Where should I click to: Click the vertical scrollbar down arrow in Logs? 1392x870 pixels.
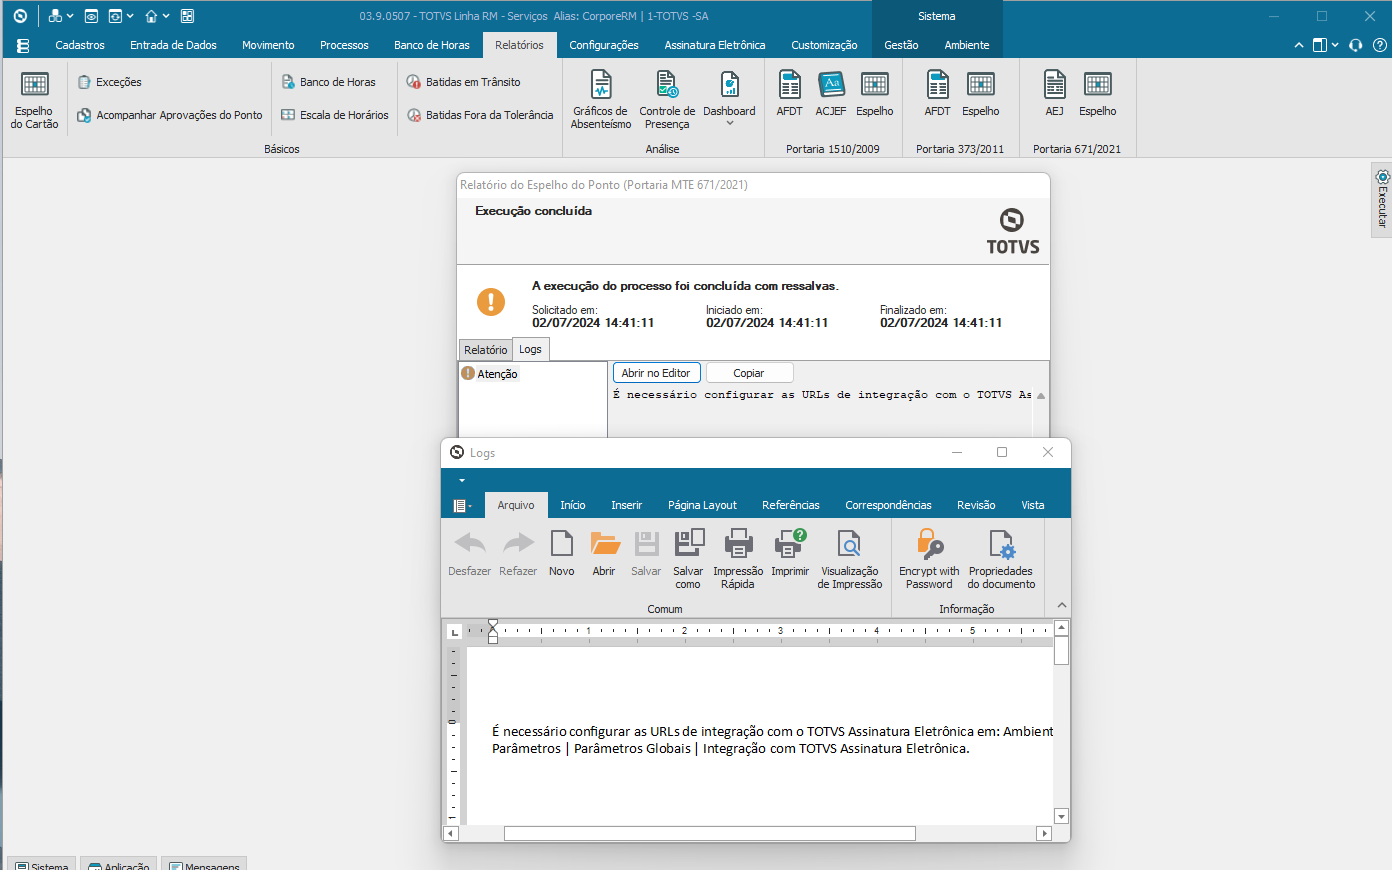click(1062, 816)
